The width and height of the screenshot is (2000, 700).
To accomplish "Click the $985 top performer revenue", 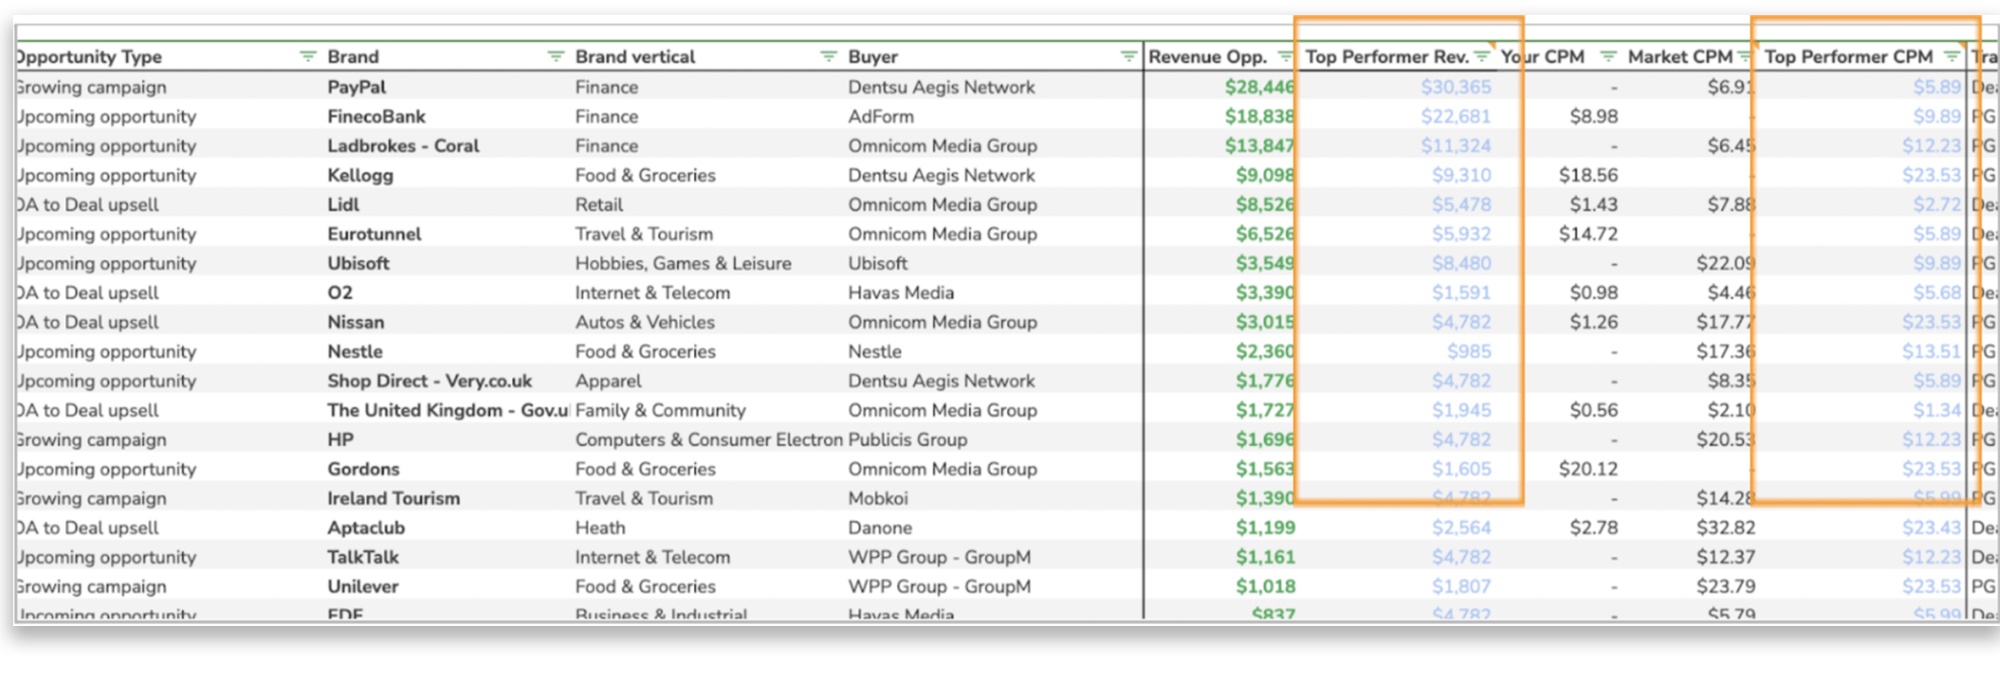I will pos(1469,352).
